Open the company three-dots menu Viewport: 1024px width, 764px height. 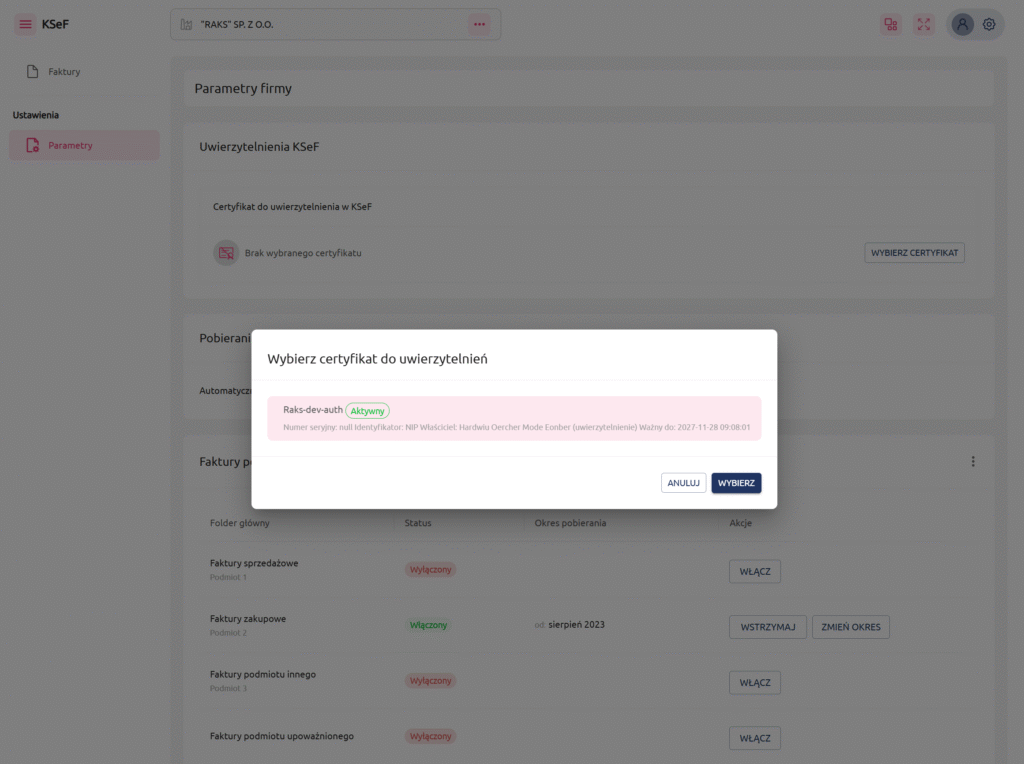(x=479, y=24)
